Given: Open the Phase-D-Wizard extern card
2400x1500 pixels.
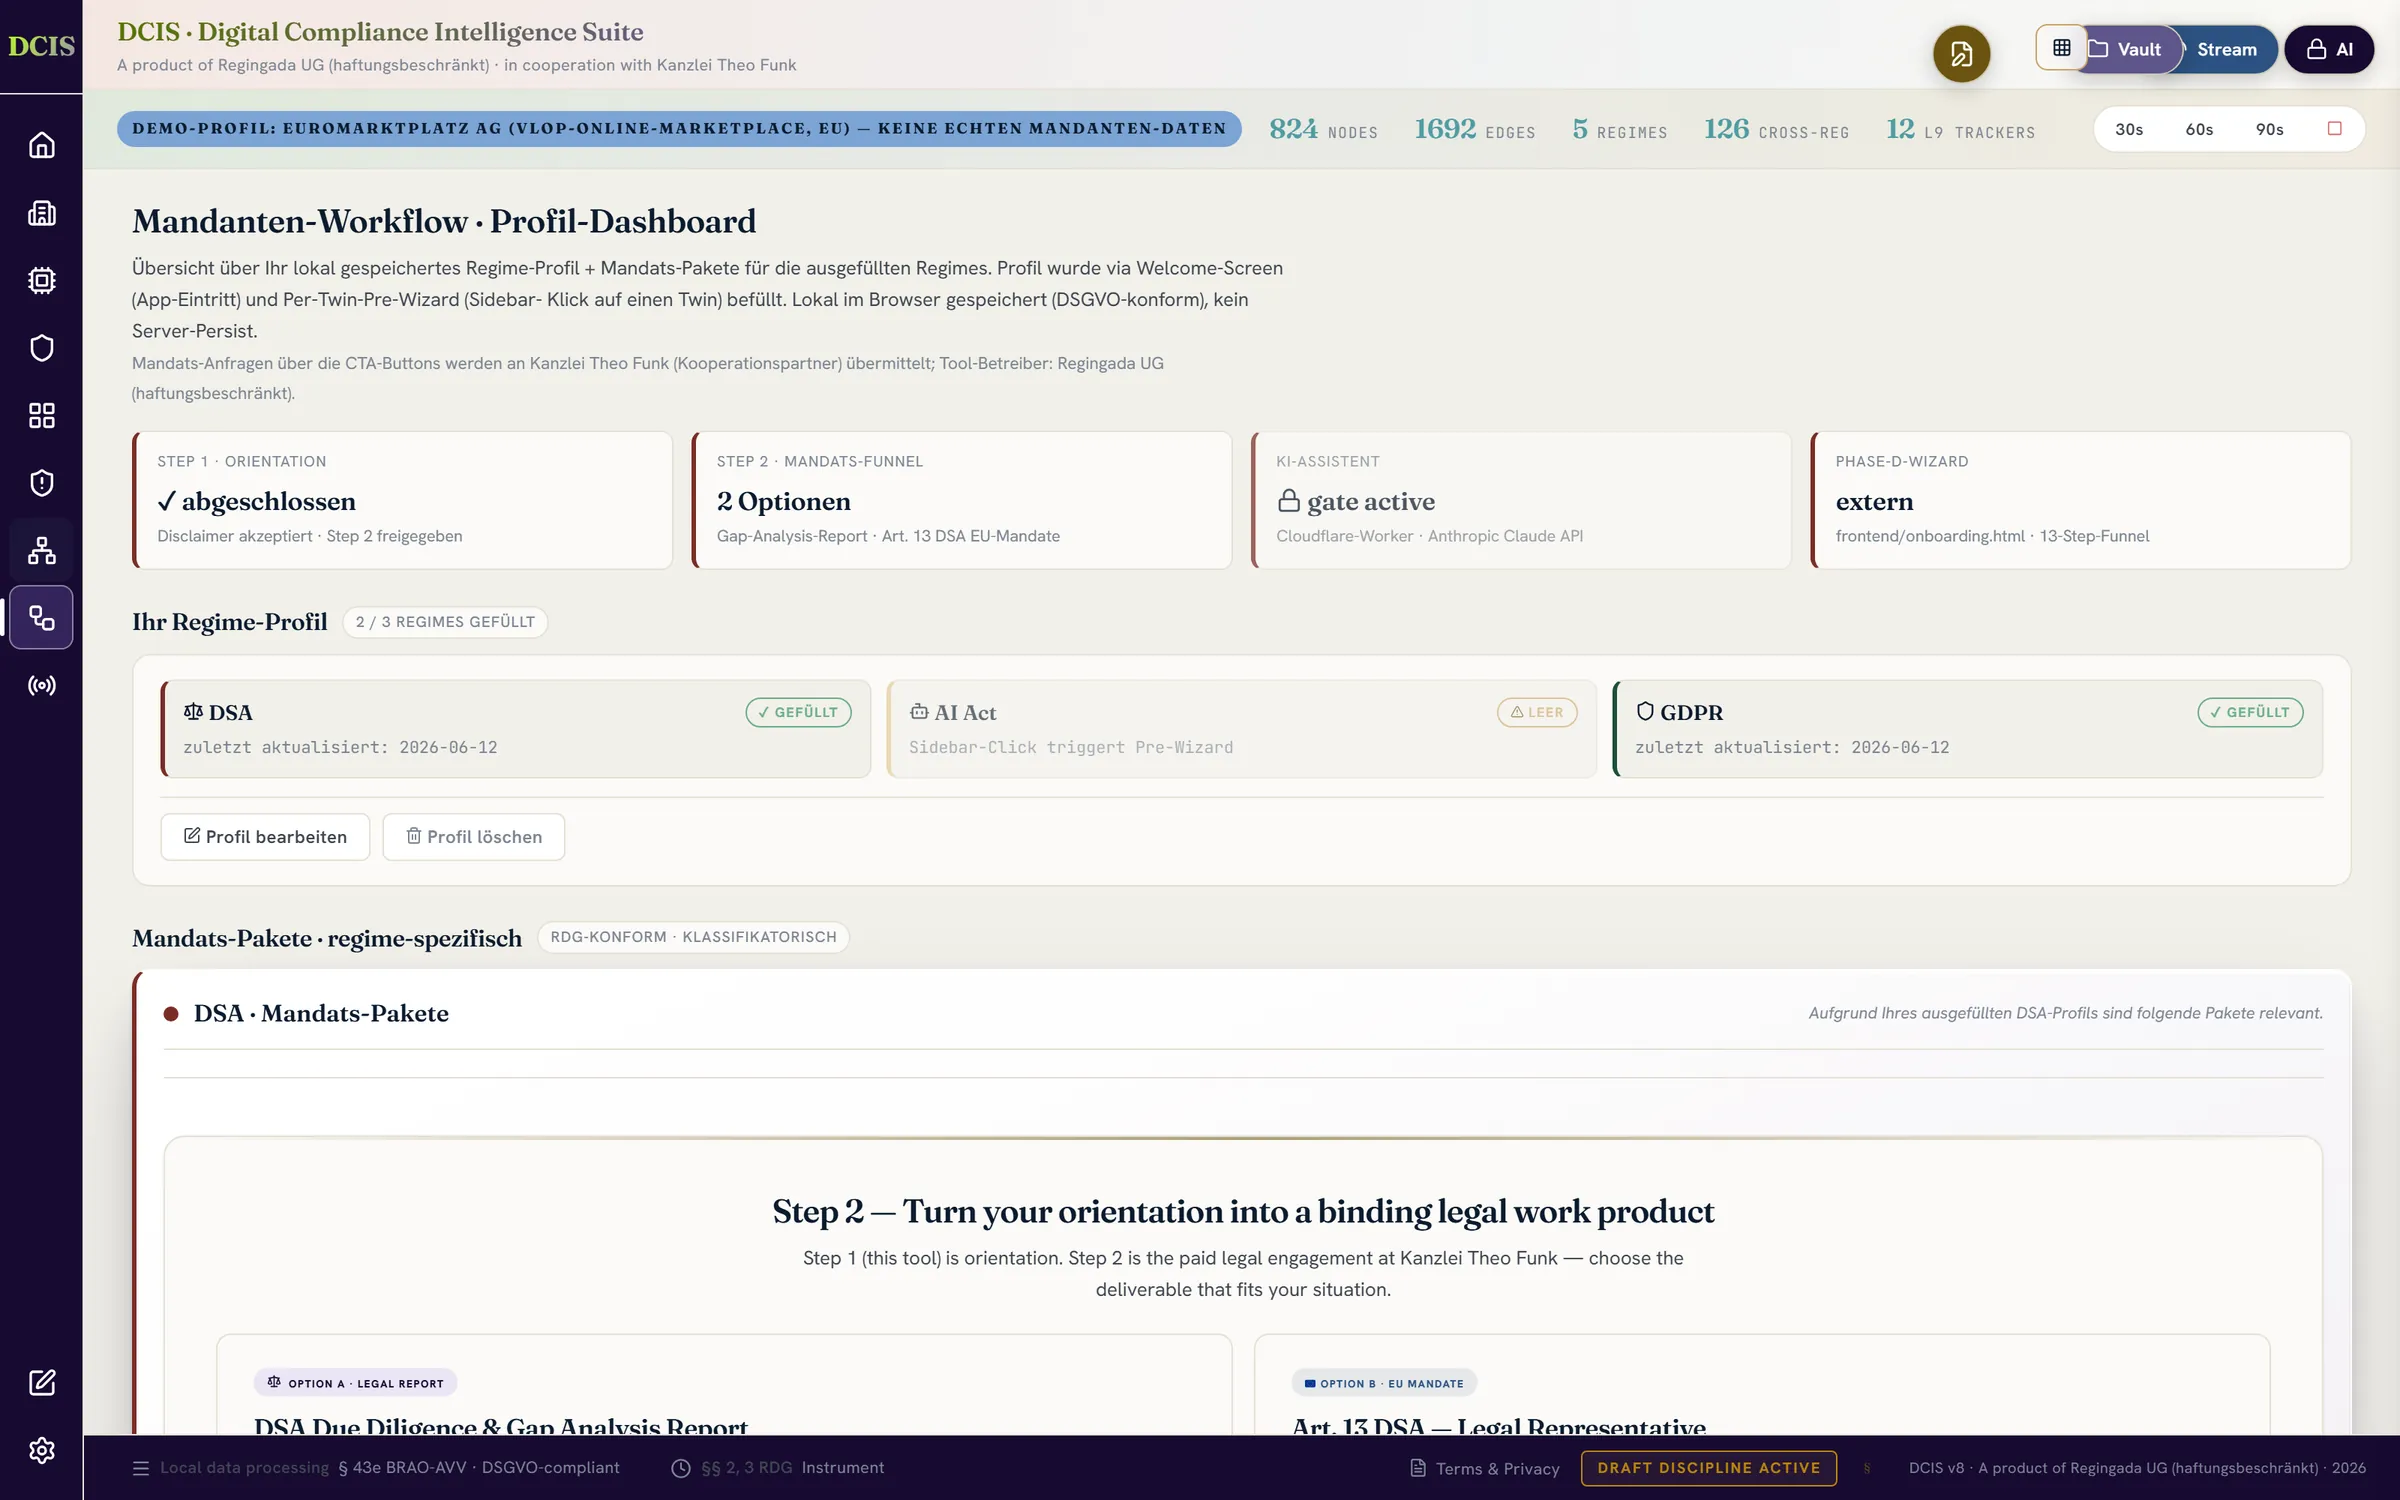Looking at the screenshot, I should 2081,500.
